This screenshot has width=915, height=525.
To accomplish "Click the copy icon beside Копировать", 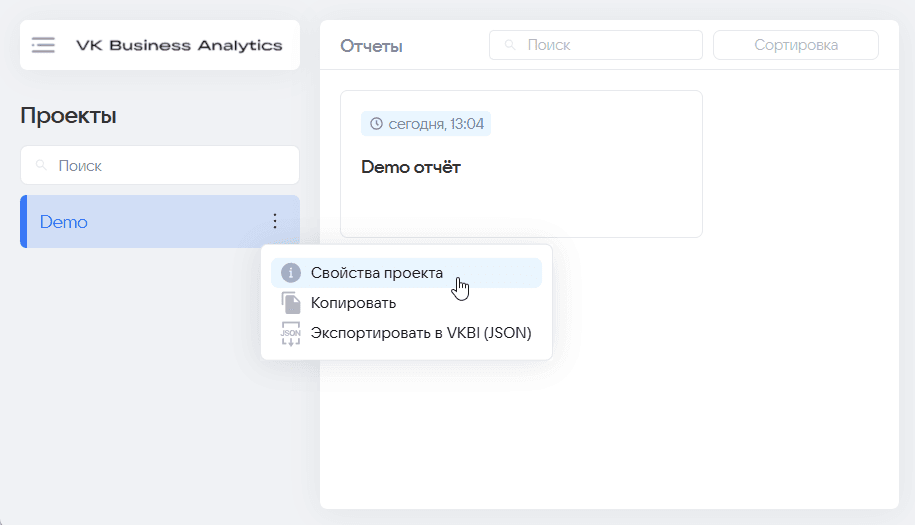I will pyautogui.click(x=291, y=303).
